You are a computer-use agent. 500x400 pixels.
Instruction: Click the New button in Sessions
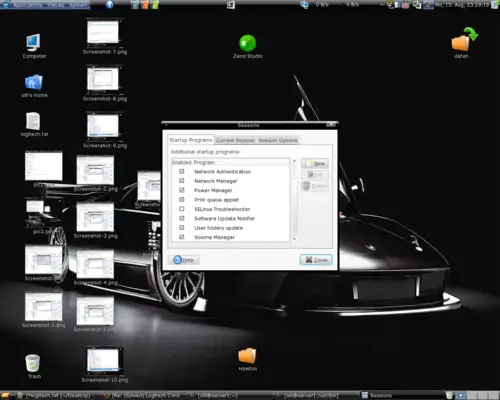tap(315, 163)
